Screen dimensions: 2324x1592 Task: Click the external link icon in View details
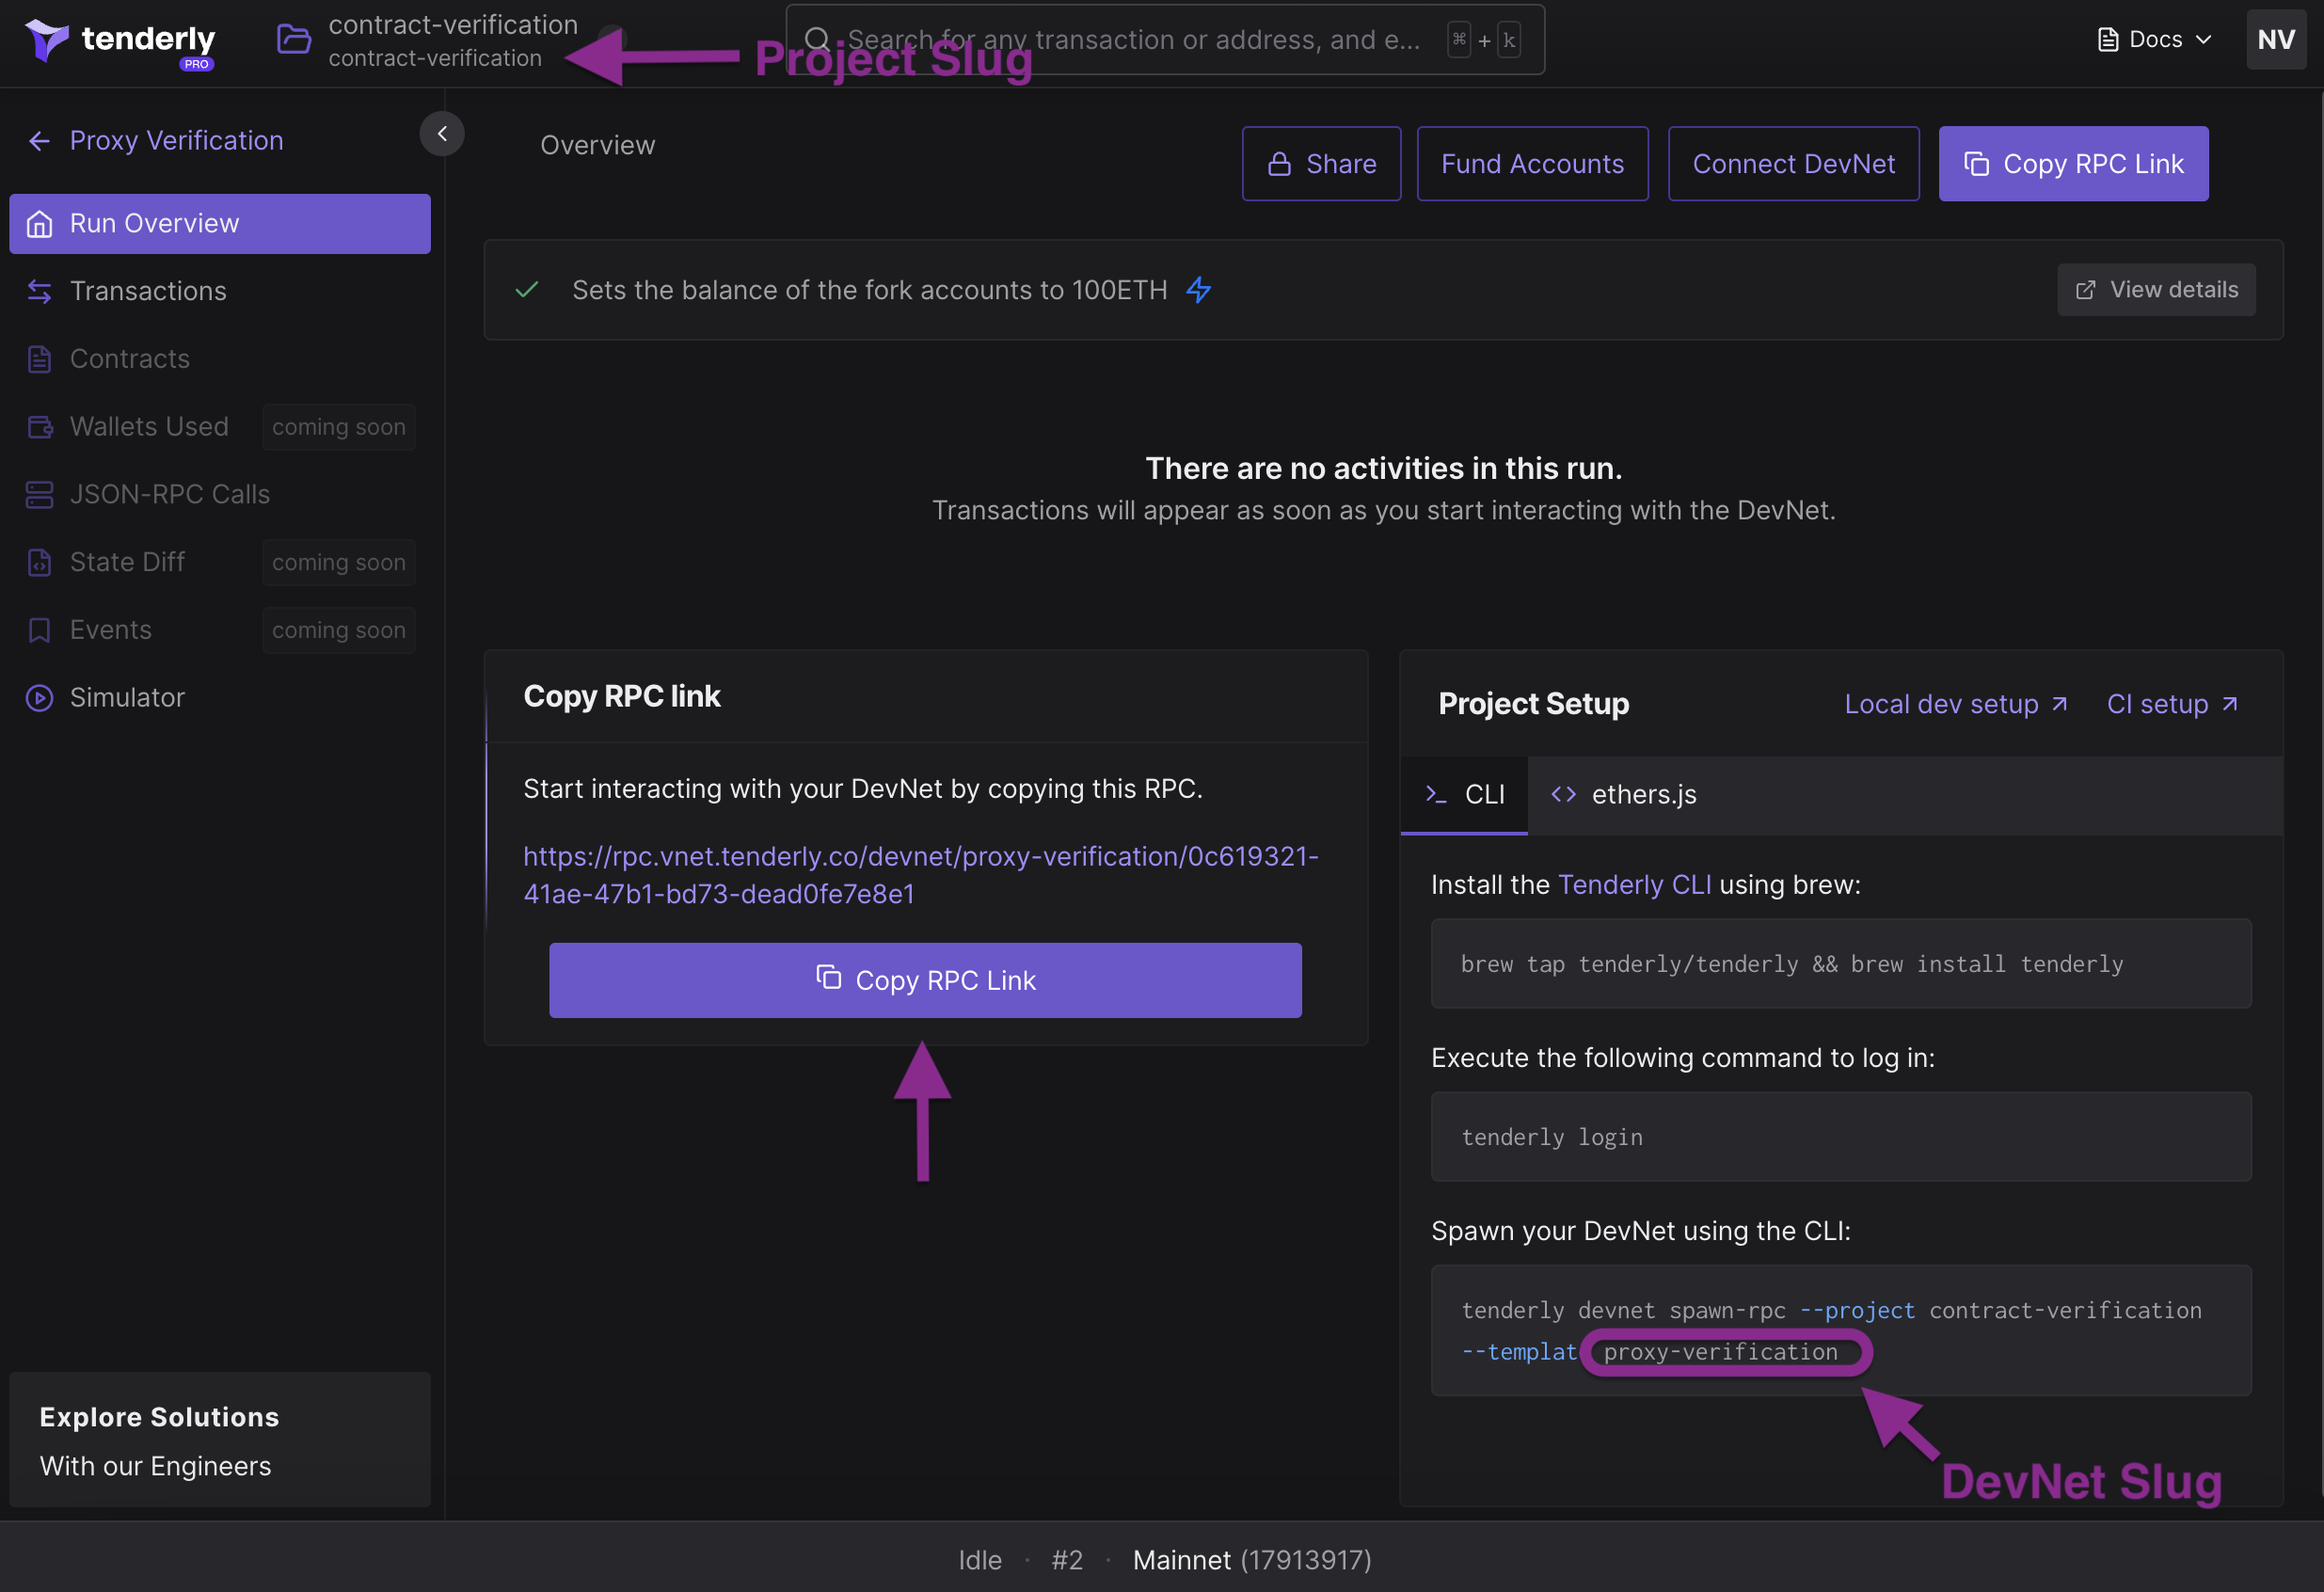click(2085, 290)
